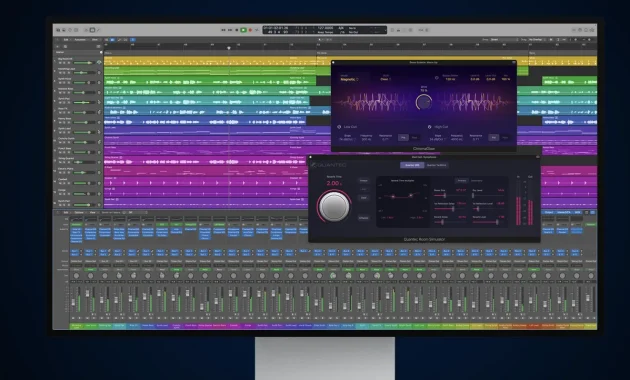Select the Quantec QRS tab

click(412, 165)
